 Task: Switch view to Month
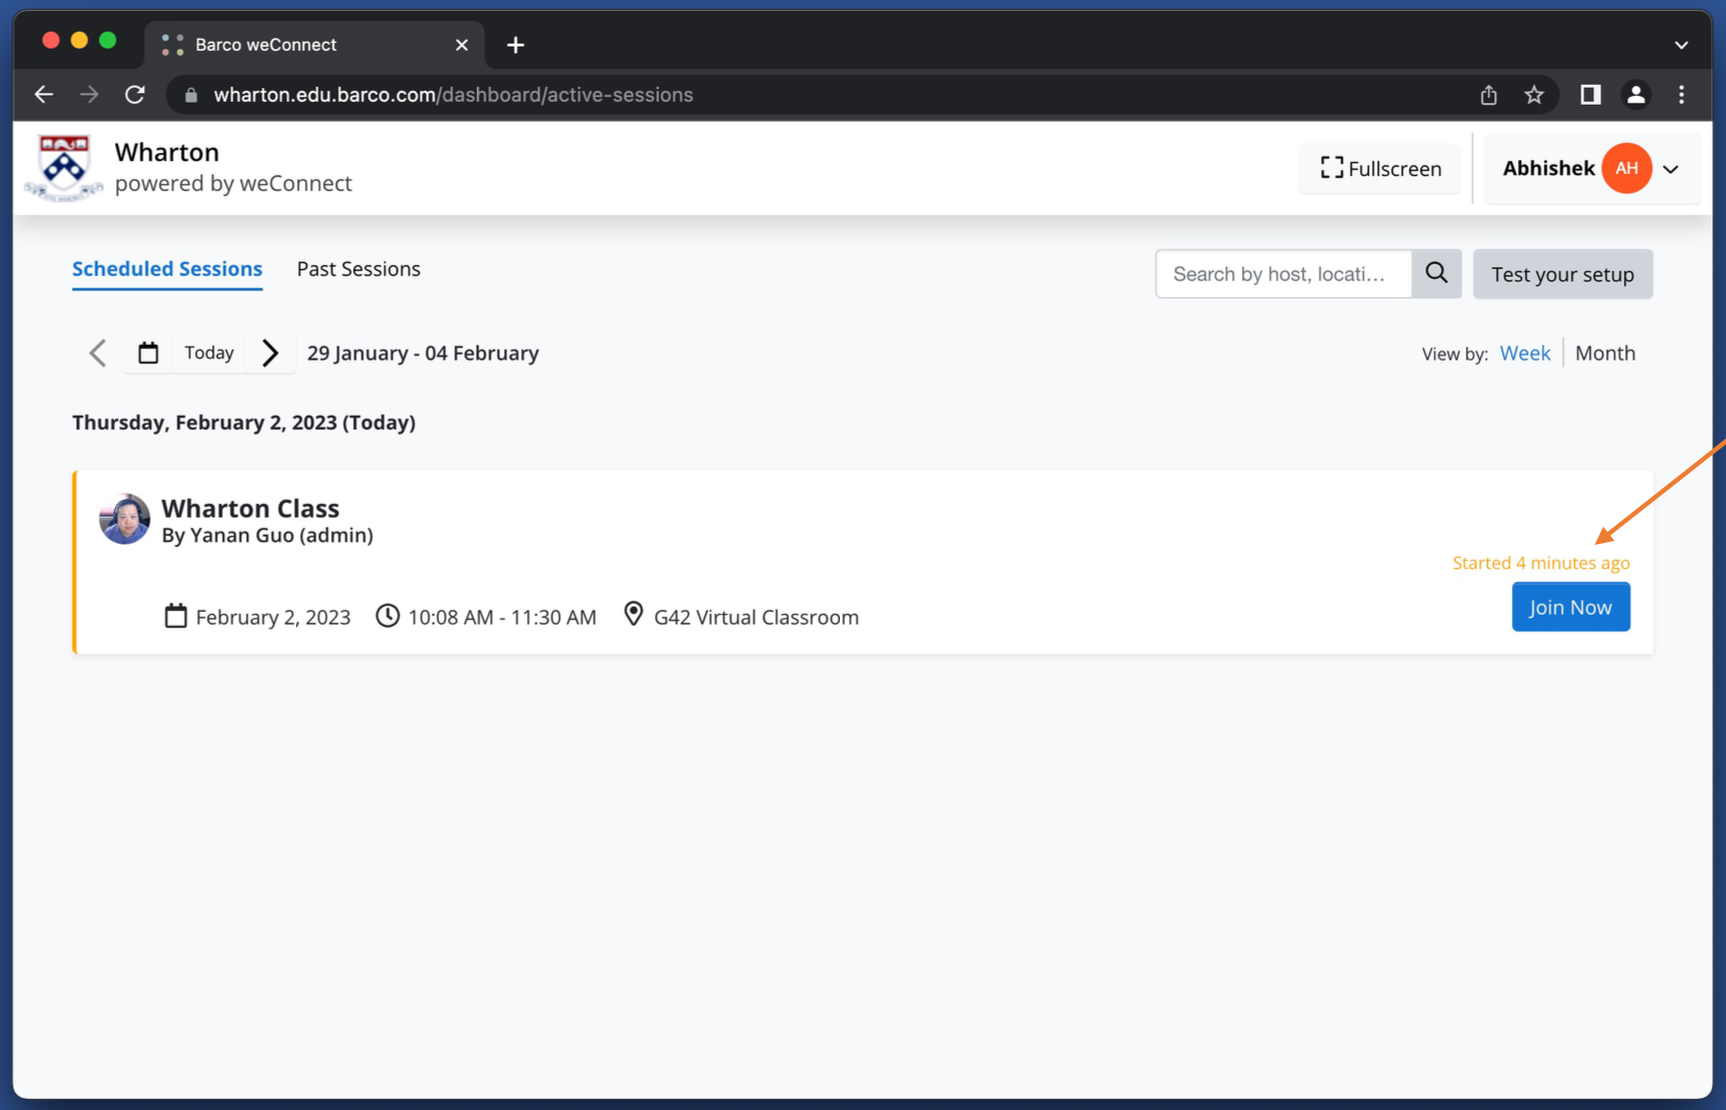1605,353
